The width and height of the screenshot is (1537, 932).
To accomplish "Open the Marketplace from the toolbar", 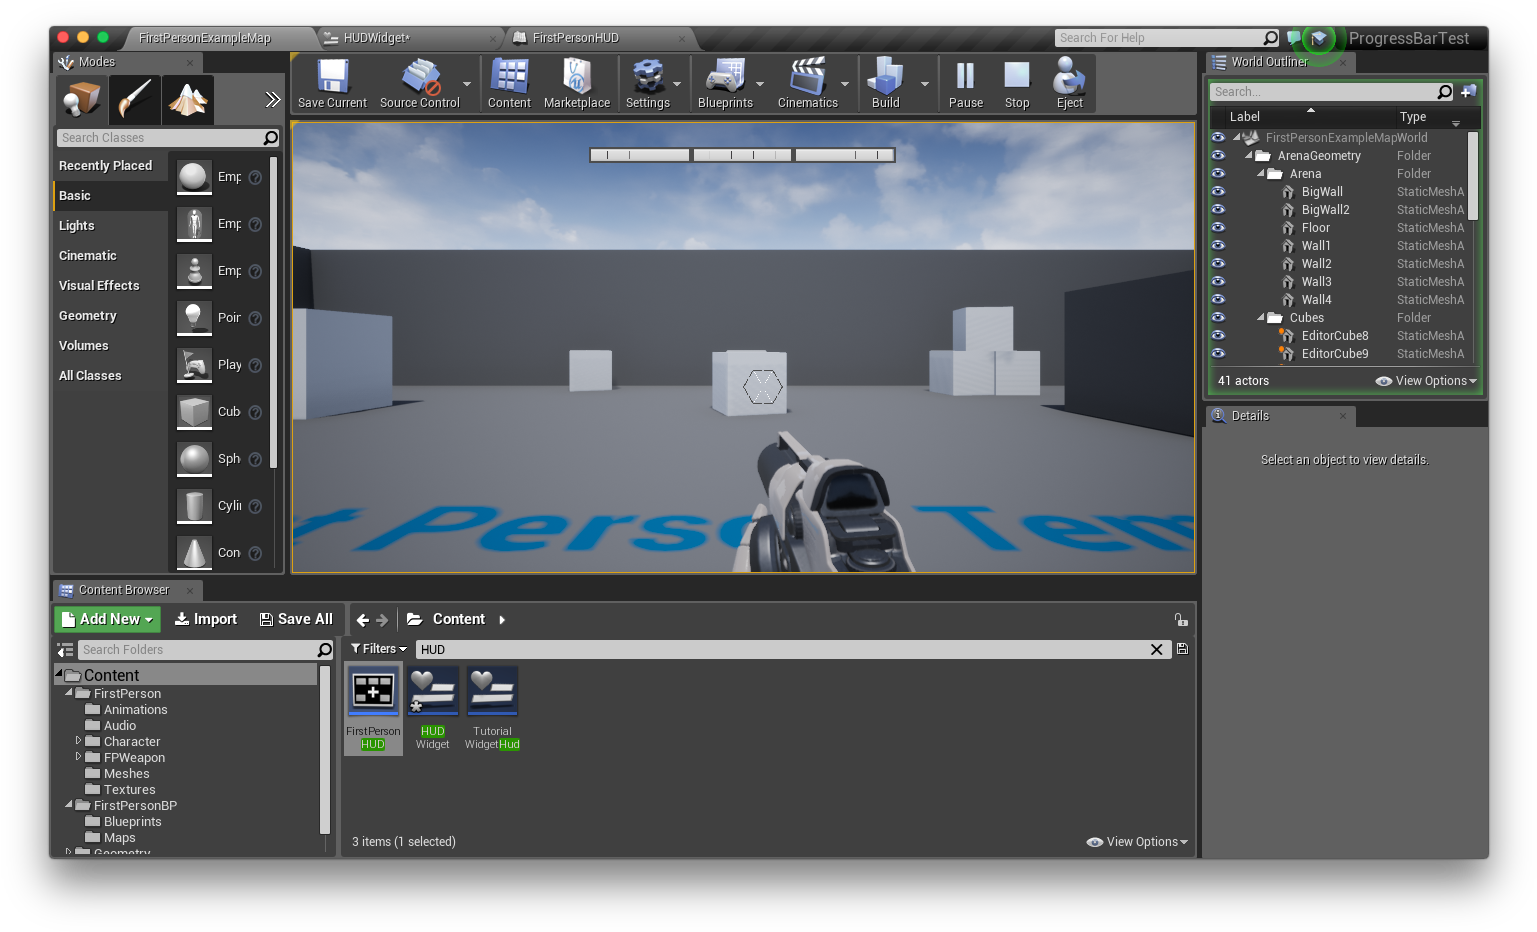I will click(x=576, y=78).
